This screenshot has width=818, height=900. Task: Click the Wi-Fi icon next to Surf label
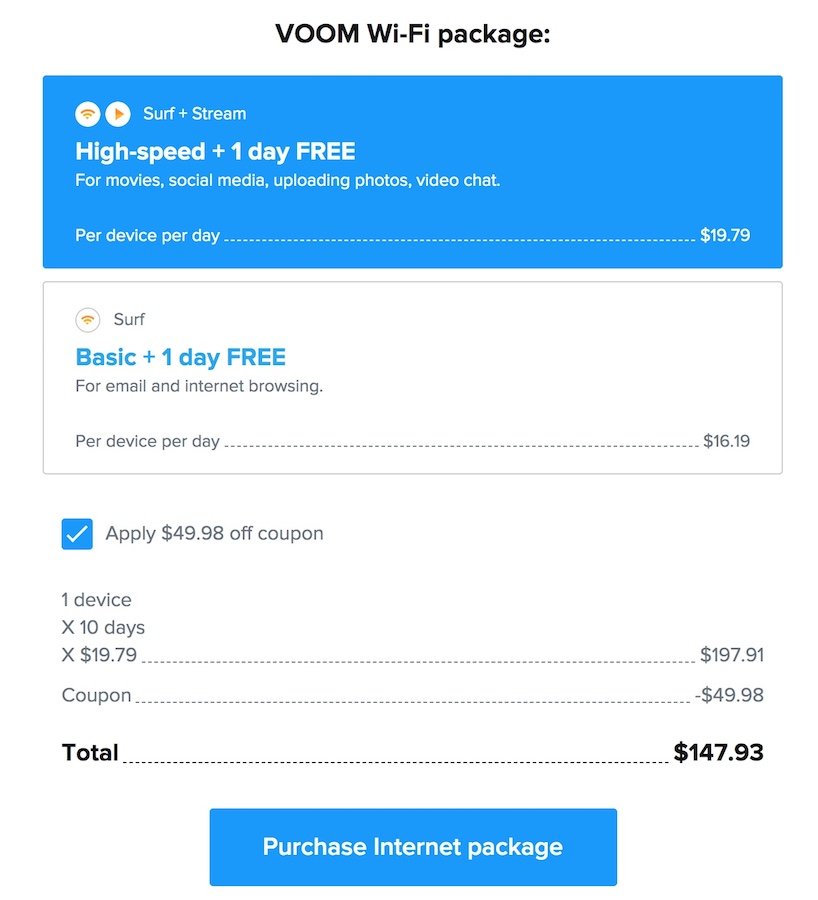(x=87, y=320)
